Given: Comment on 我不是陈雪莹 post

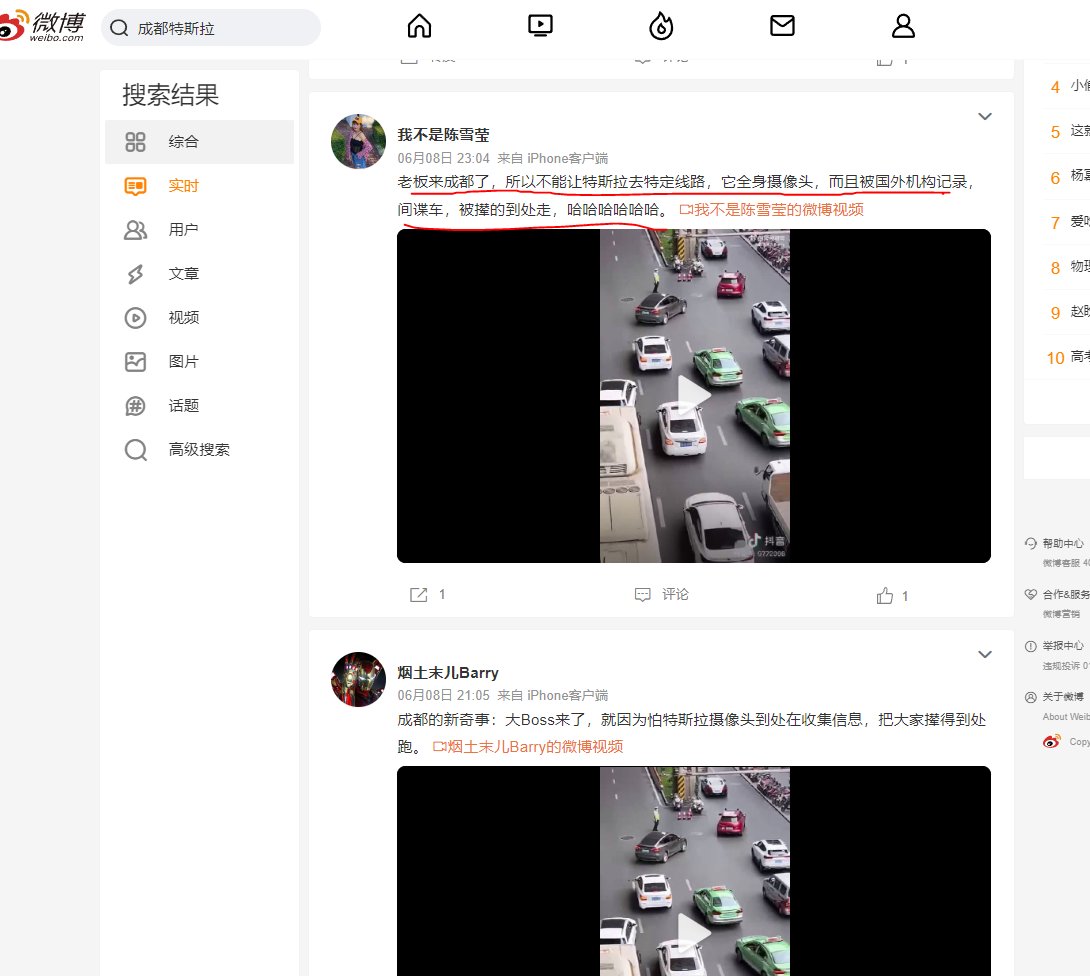Looking at the screenshot, I should (661, 594).
